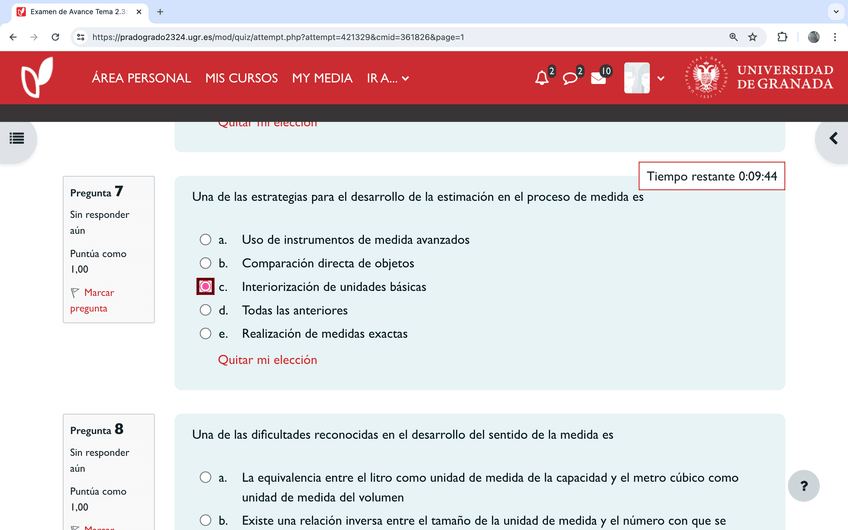Bookmark this page with star icon
Viewport: 848px width, 530px height.
tap(753, 37)
